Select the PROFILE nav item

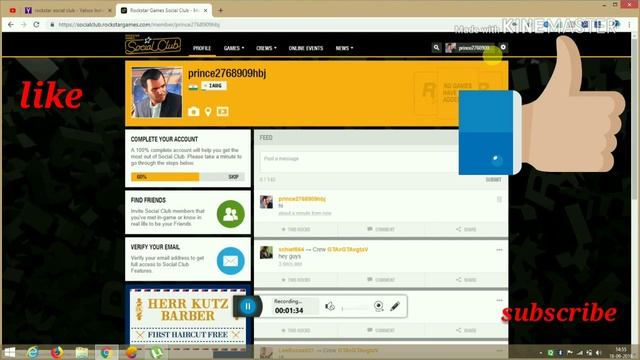coord(202,48)
